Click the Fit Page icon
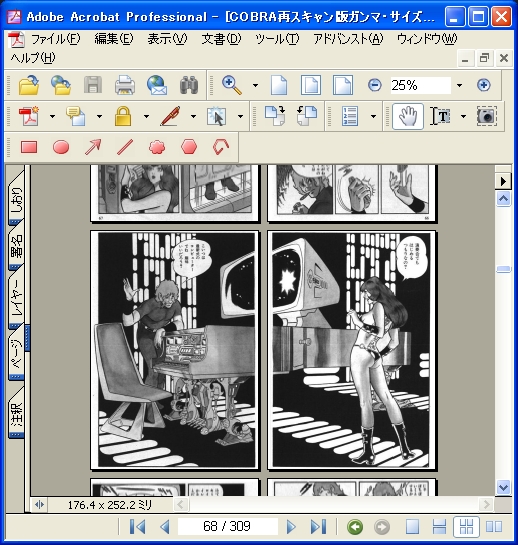Screen dimensions: 518x545 tap(311, 85)
